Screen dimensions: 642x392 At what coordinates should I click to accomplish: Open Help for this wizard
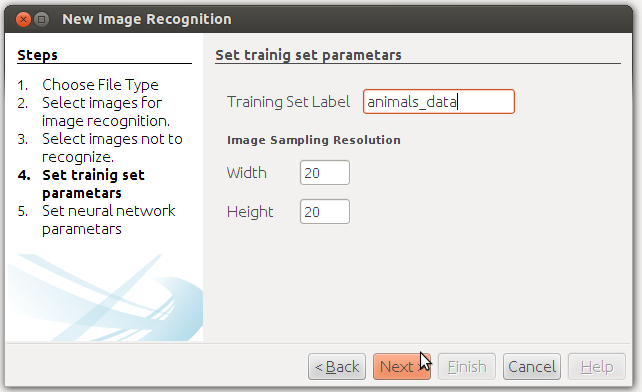(597, 367)
